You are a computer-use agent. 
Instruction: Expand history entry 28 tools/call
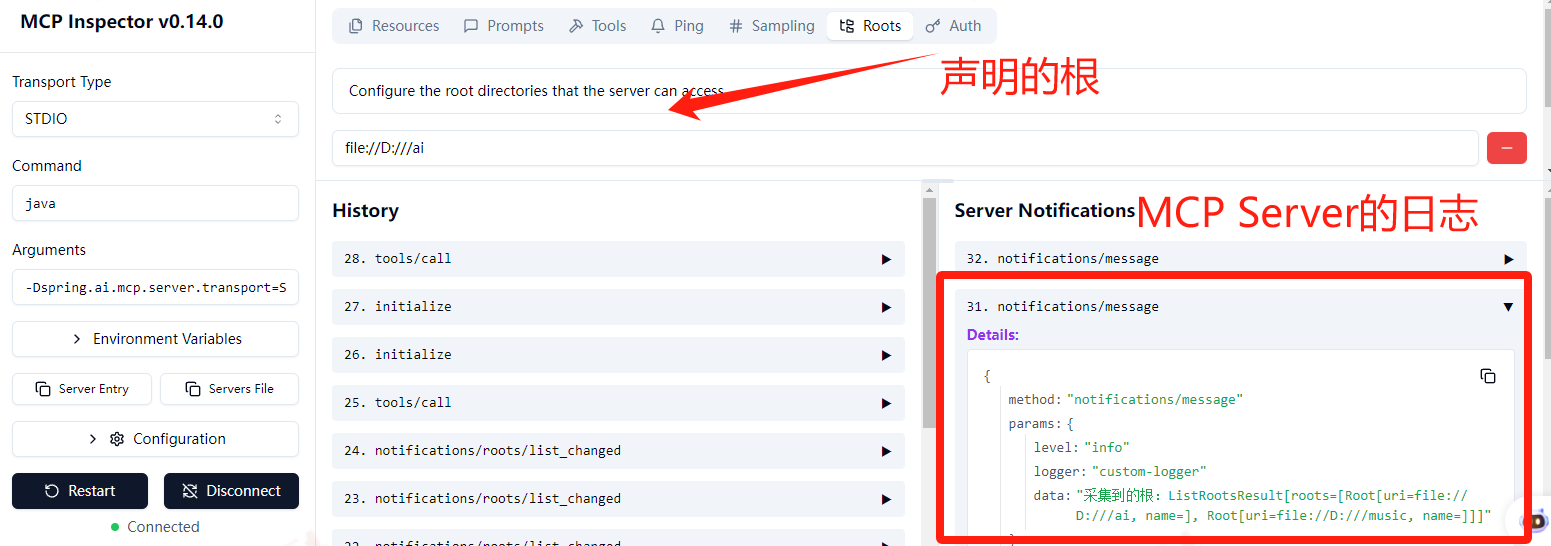pos(618,259)
